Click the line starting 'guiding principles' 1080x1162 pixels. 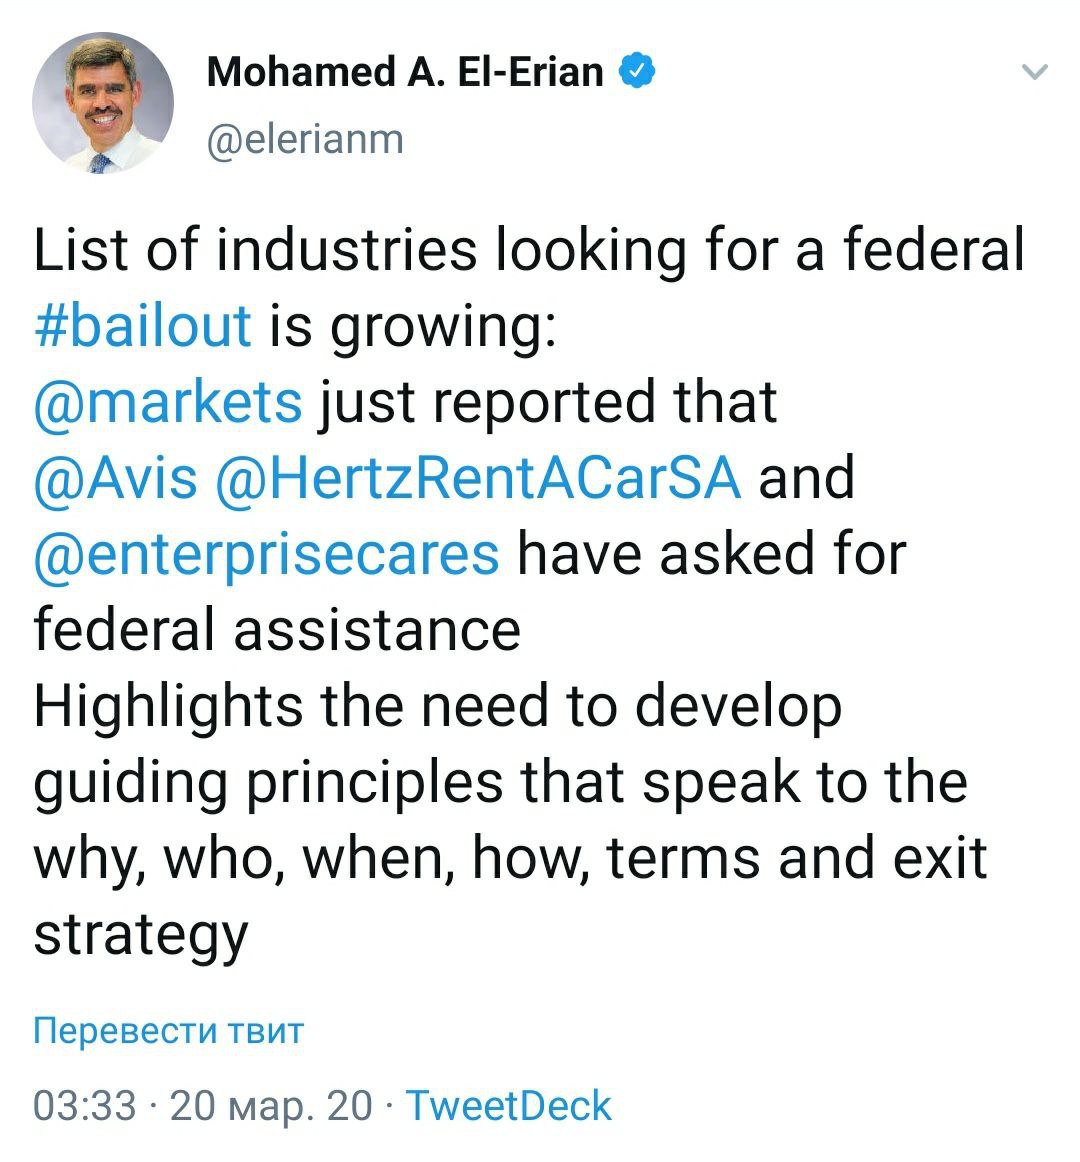pyautogui.click(x=500, y=781)
